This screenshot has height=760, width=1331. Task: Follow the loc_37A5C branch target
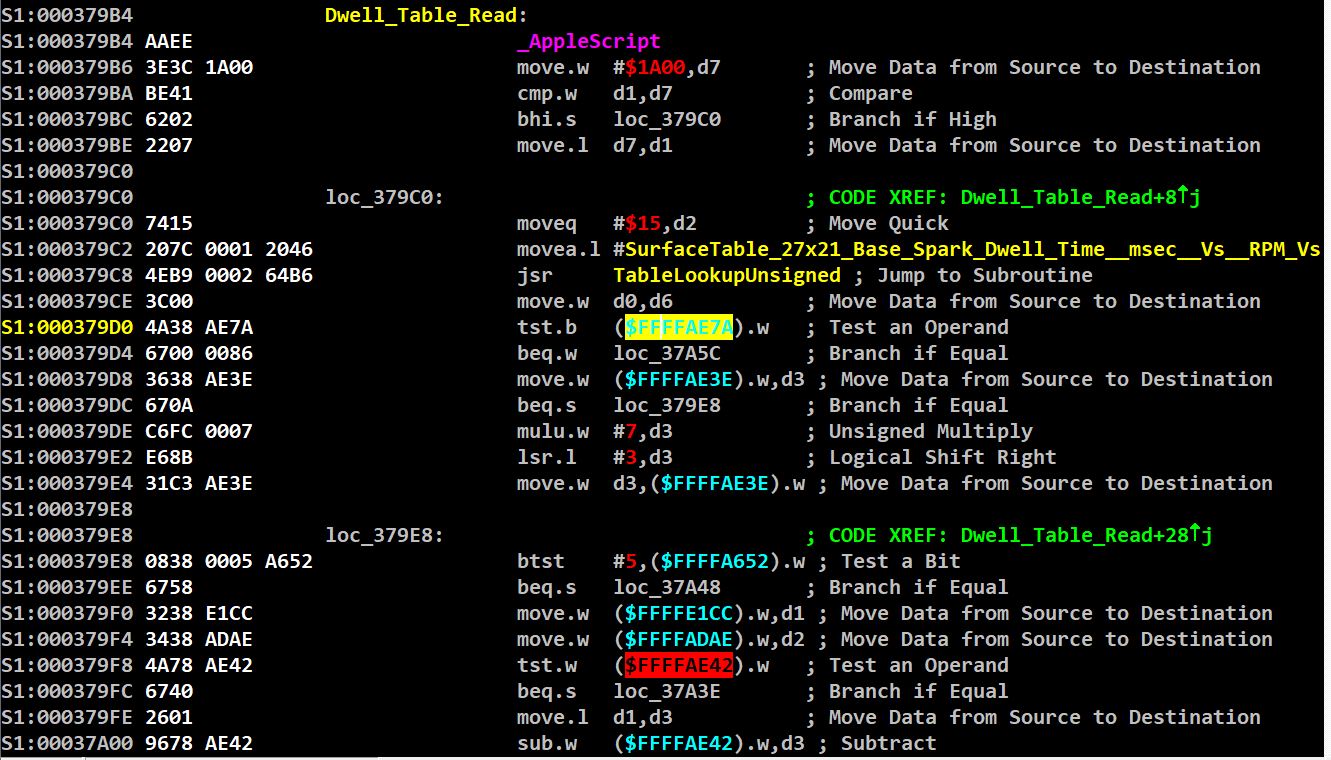pos(667,353)
